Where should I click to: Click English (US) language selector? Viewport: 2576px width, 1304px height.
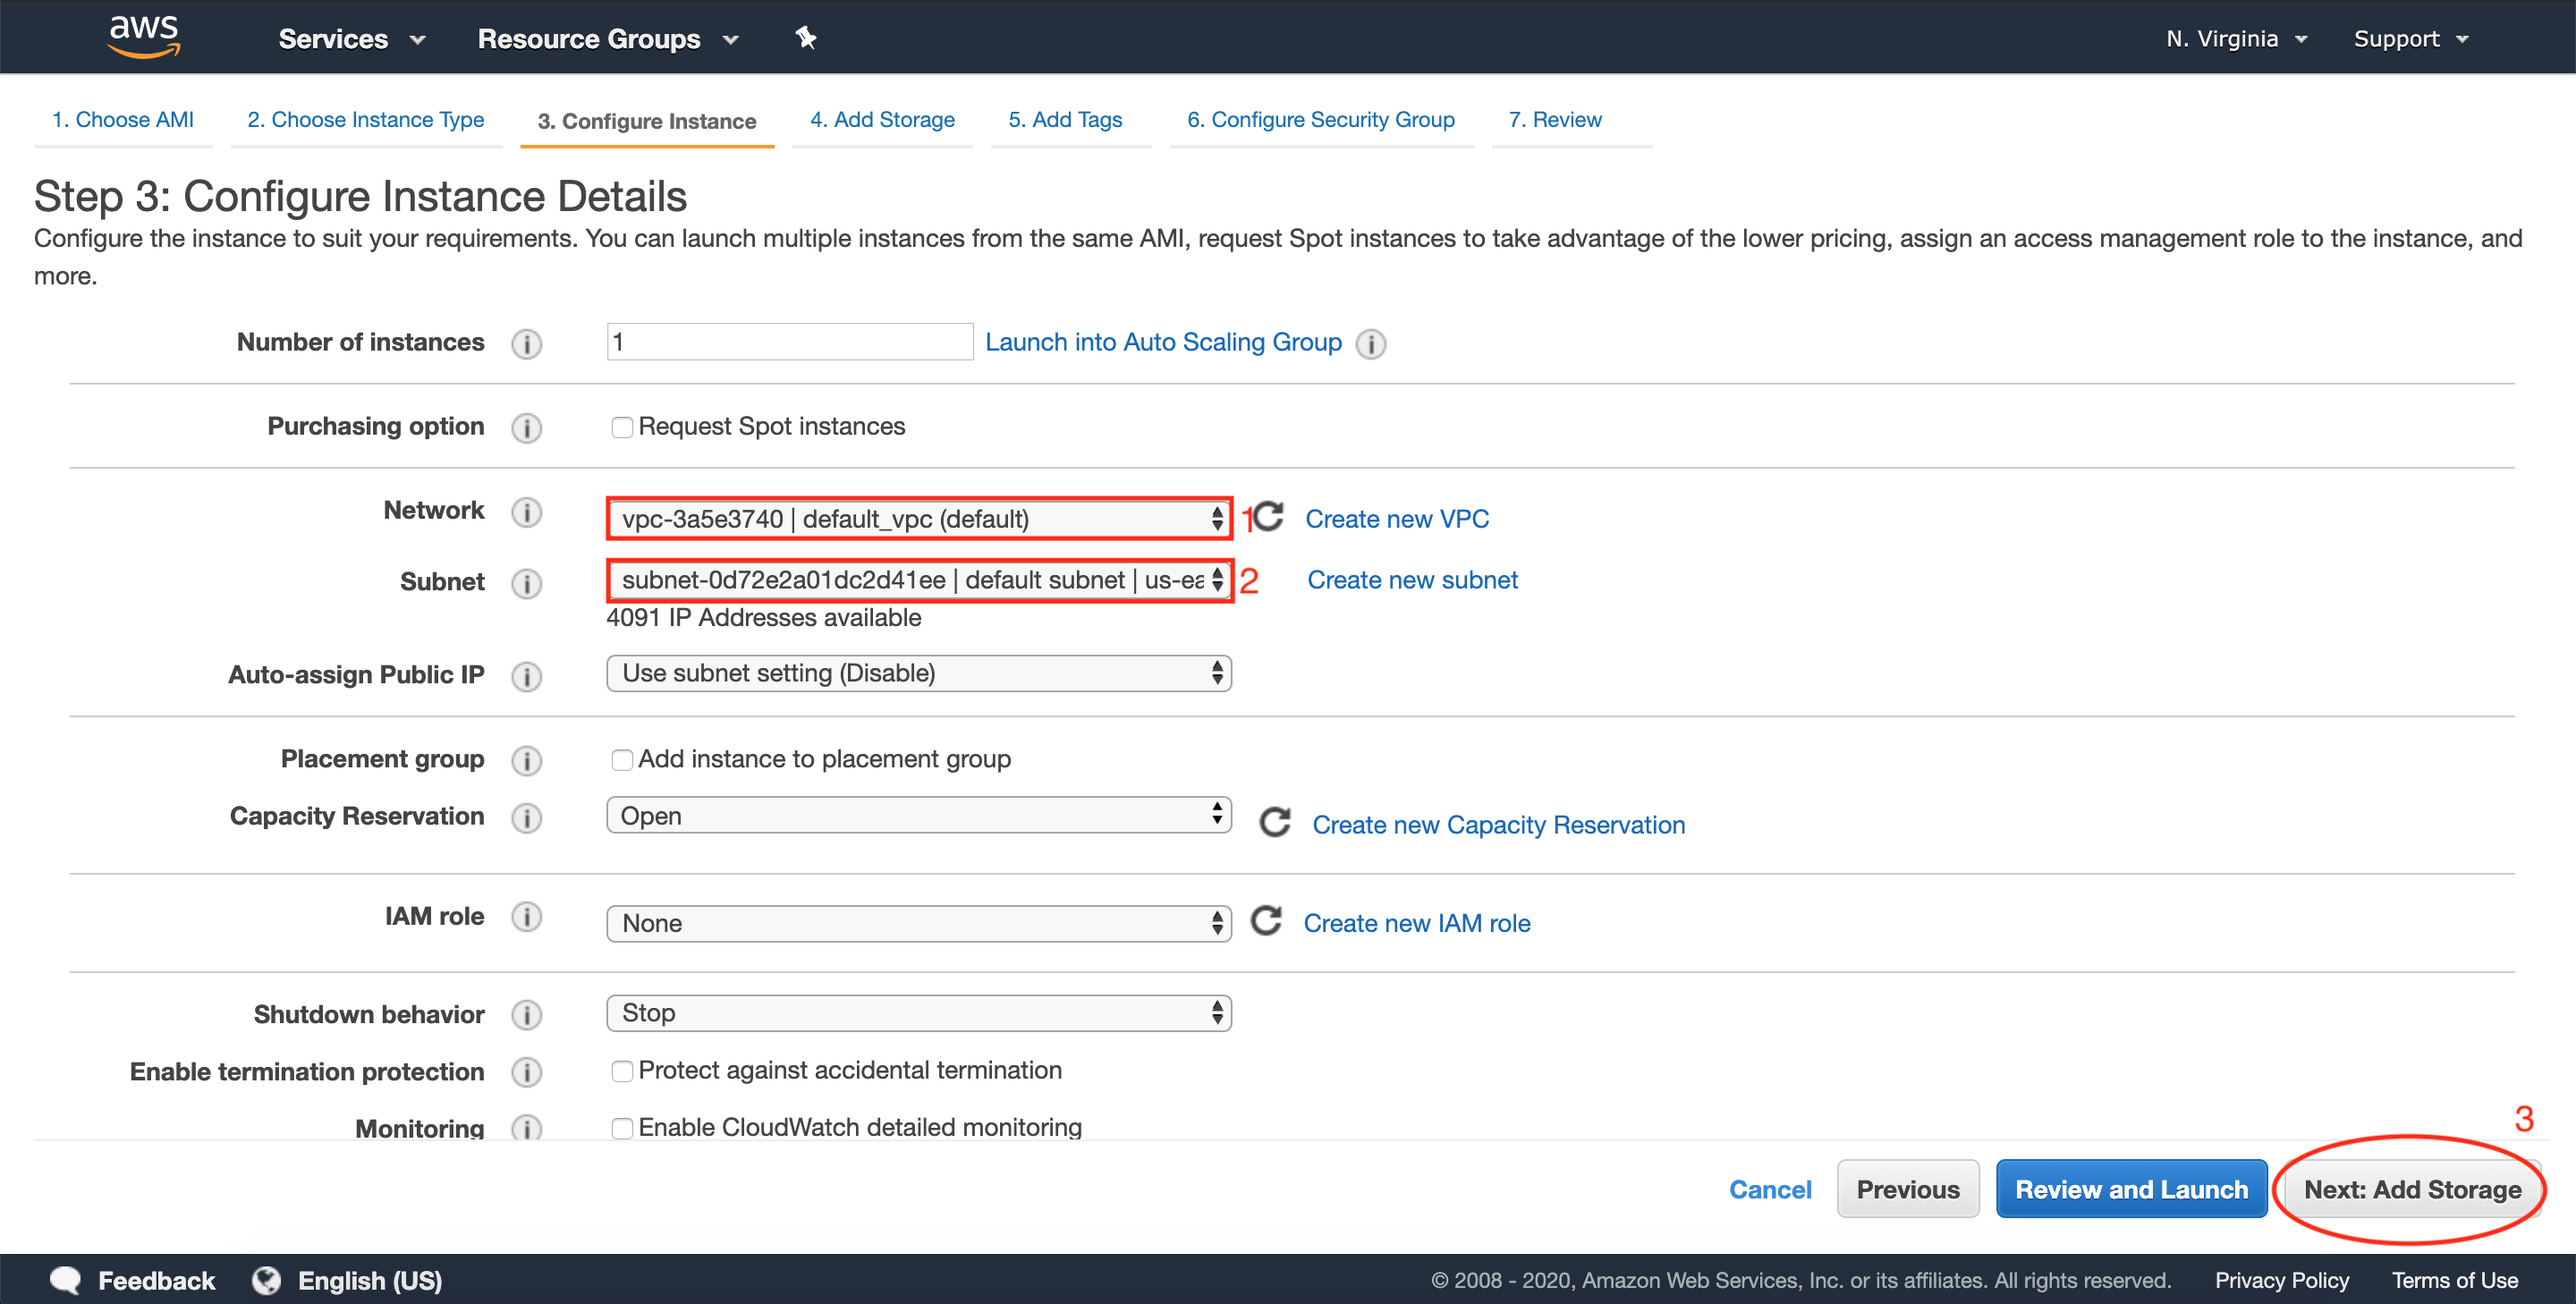(x=370, y=1280)
